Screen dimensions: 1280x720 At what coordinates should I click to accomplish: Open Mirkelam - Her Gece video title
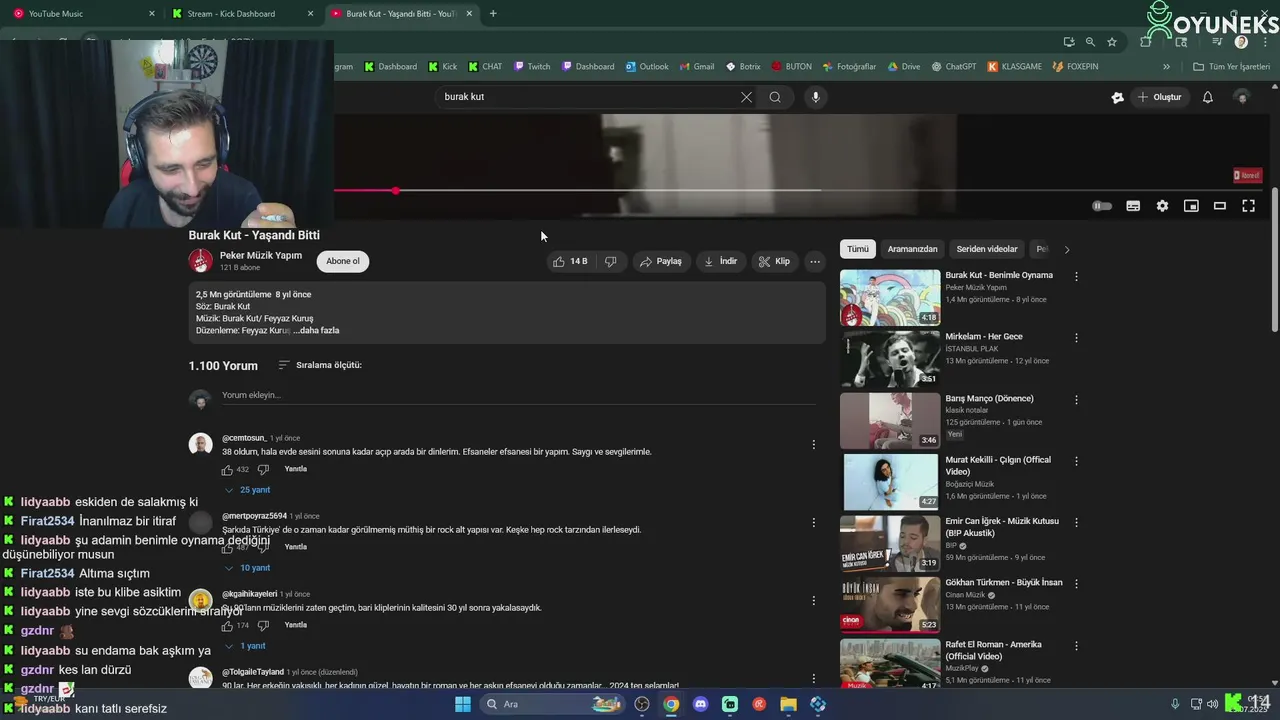tap(984, 337)
